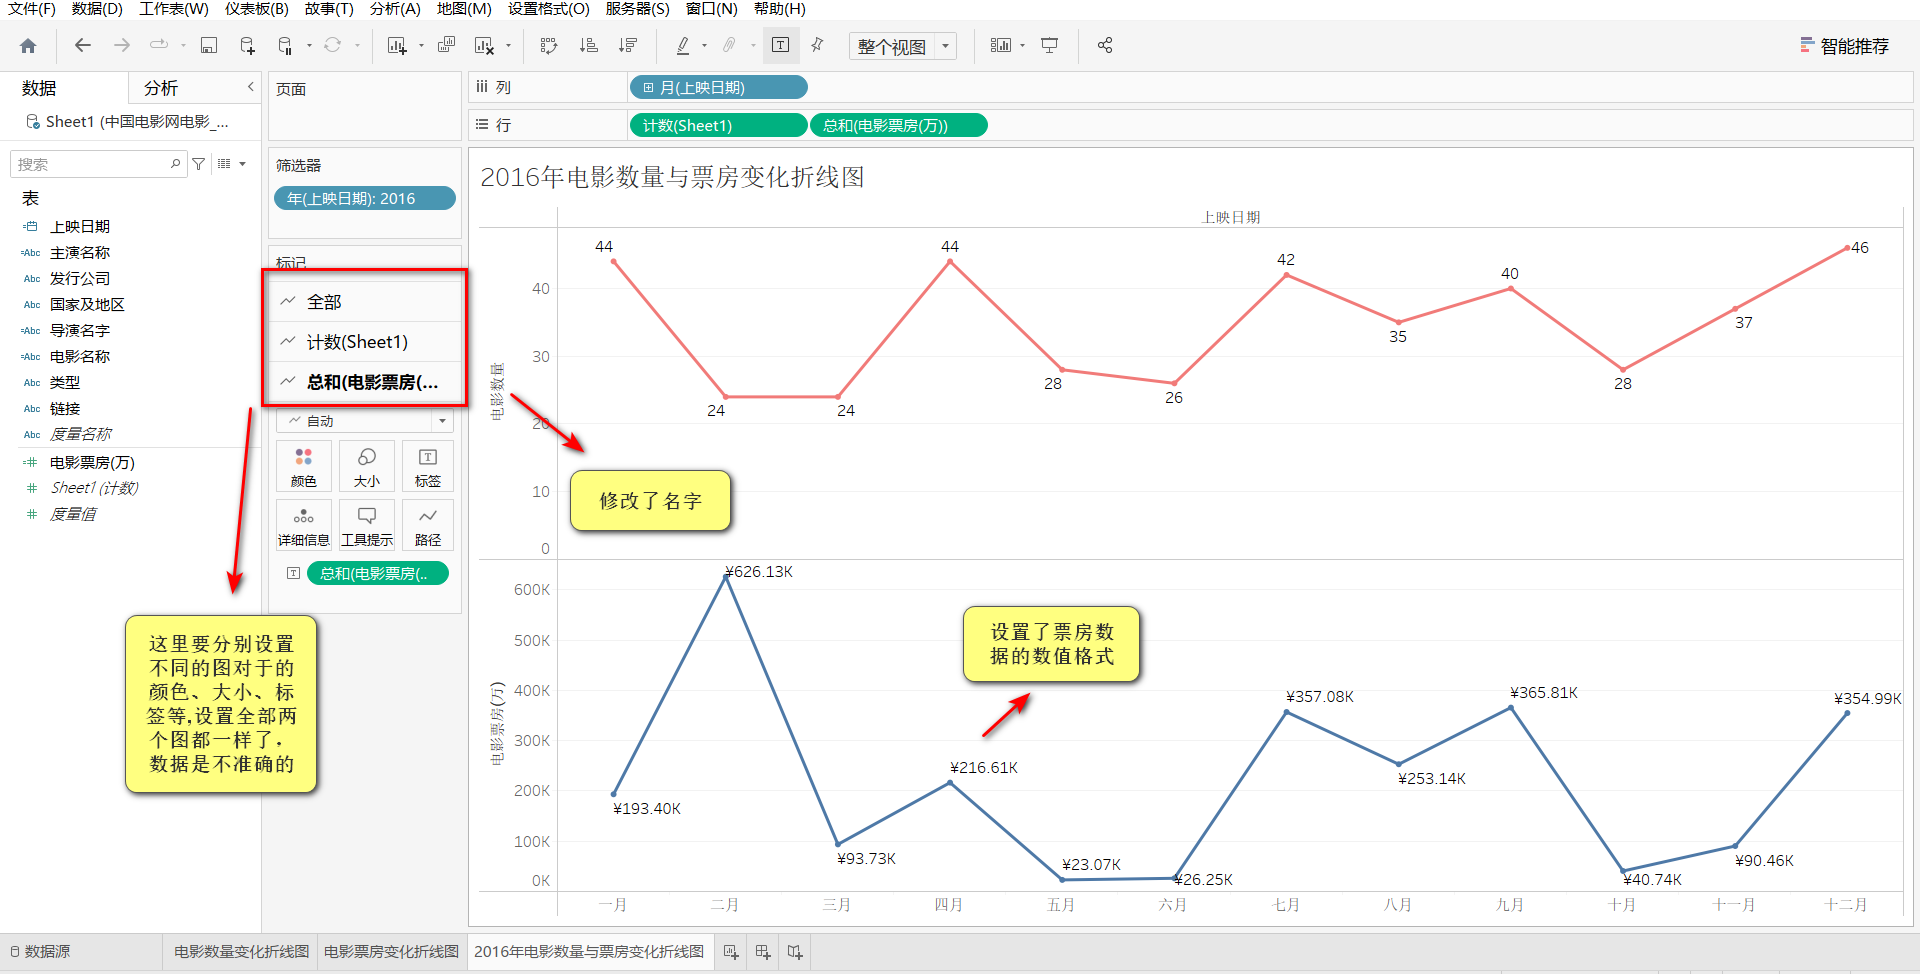Sort descending from the toolbar
Image resolution: width=1920 pixels, height=974 pixels.
pos(628,46)
